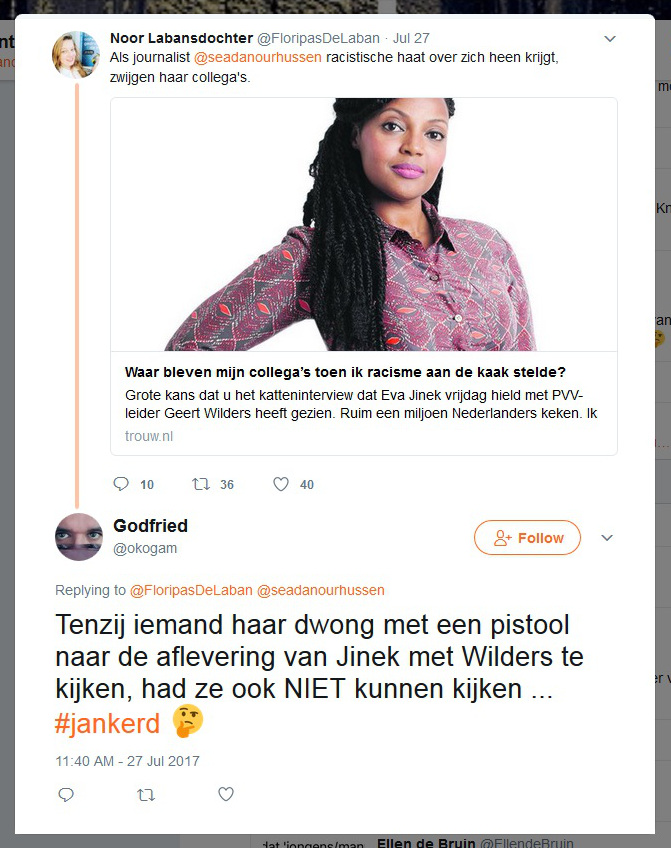This screenshot has height=848, width=671.
Task: Like Godfried's reply tweet
Action: click(225, 794)
